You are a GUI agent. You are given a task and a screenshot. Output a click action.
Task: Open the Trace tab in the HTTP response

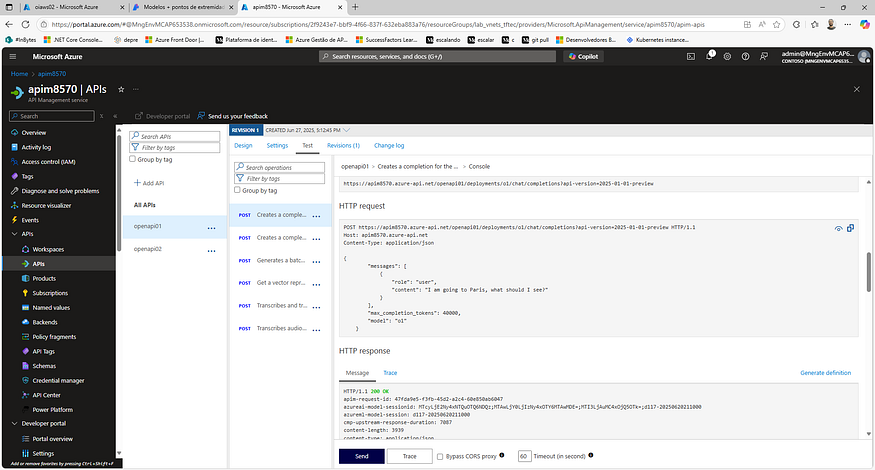390,373
